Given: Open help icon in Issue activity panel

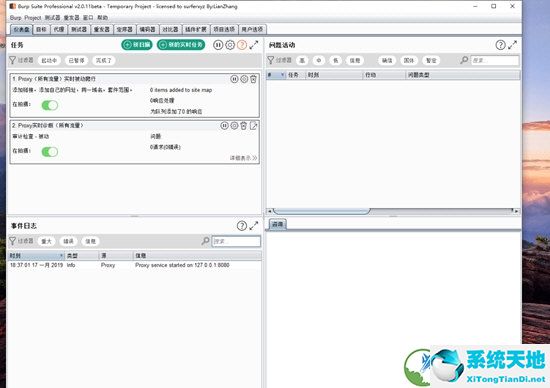Looking at the screenshot, I should click(501, 45).
